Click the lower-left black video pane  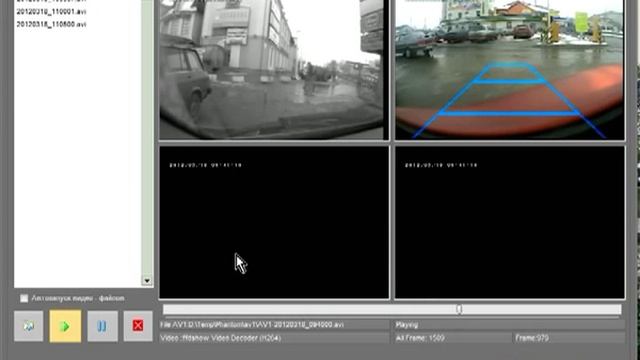[274, 222]
